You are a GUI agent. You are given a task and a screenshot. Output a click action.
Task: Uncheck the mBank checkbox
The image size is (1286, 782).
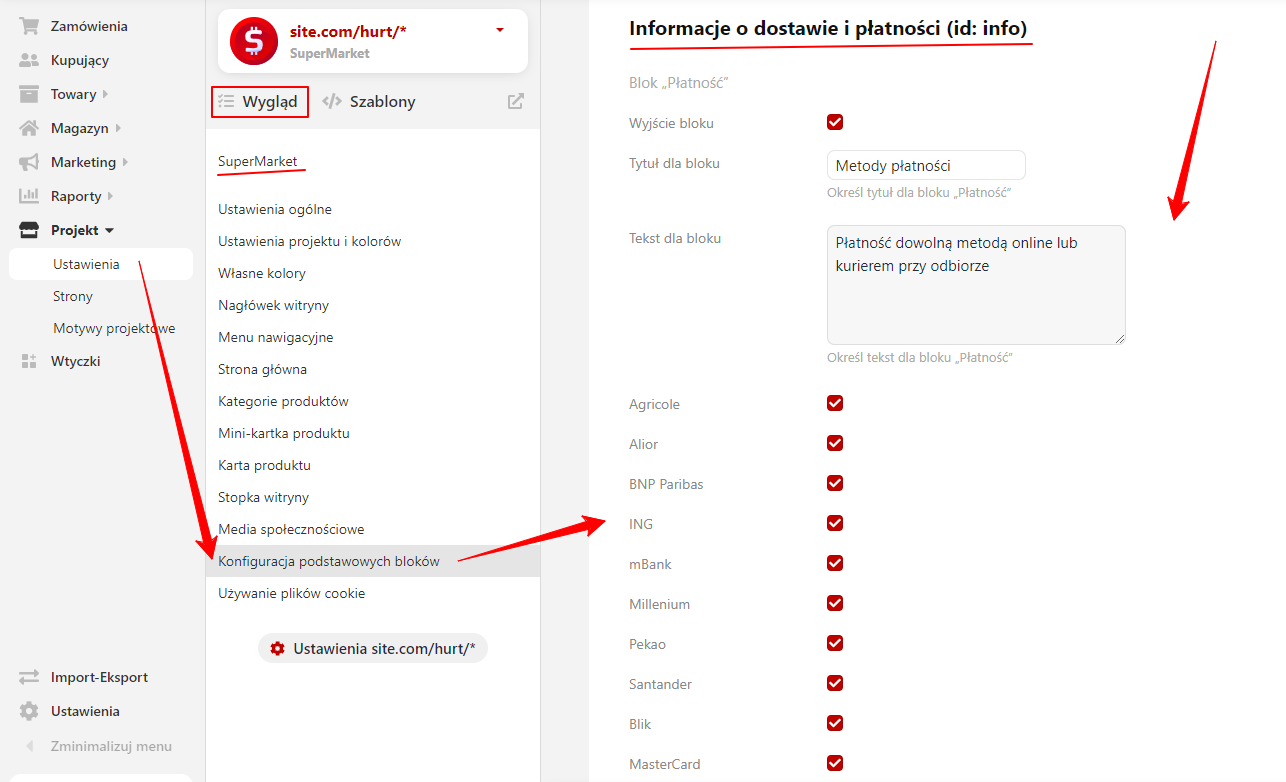coord(835,563)
